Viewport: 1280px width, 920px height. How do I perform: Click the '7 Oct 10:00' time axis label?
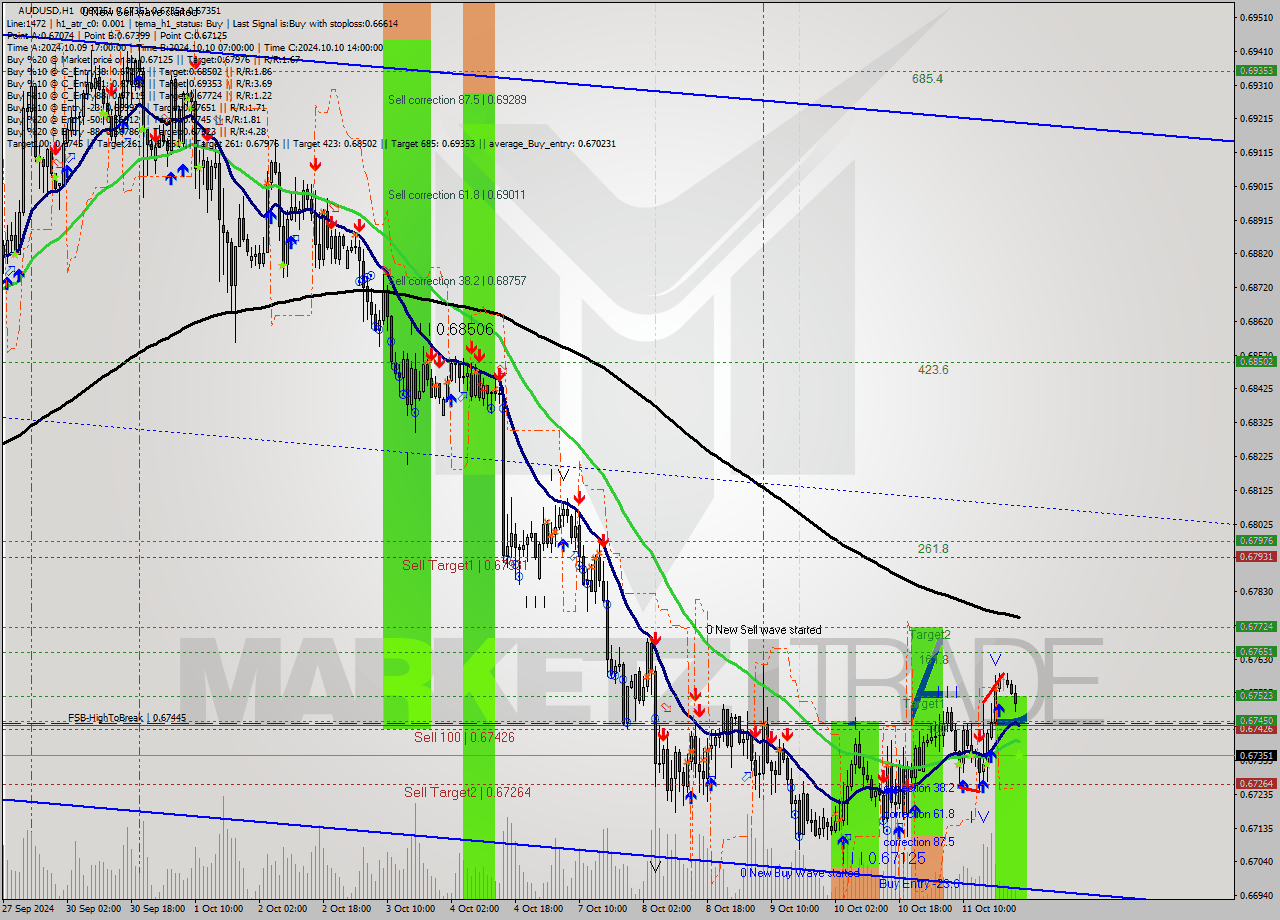604,909
